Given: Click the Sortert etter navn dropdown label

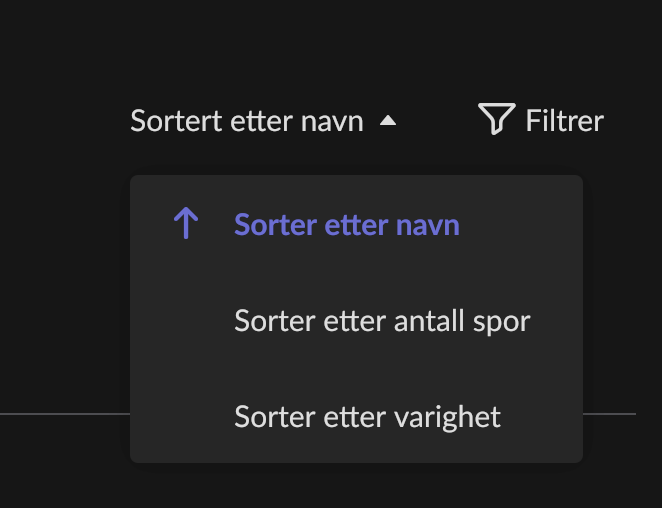Looking at the screenshot, I should tap(247, 122).
